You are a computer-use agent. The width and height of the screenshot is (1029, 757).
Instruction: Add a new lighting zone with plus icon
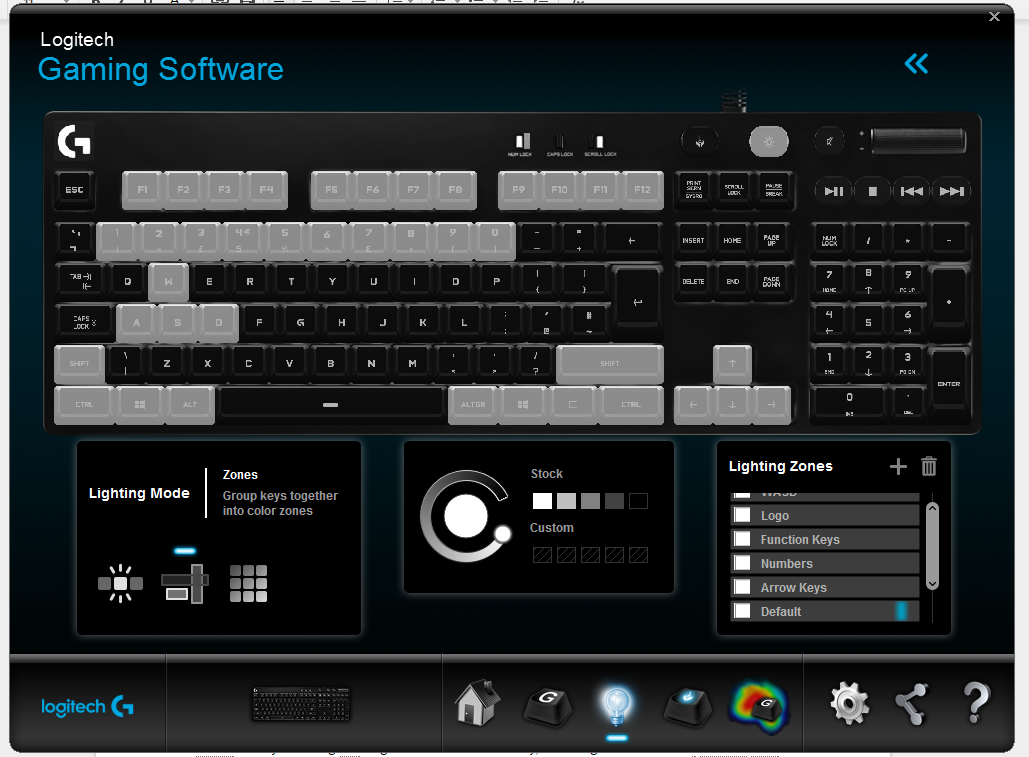(897, 466)
